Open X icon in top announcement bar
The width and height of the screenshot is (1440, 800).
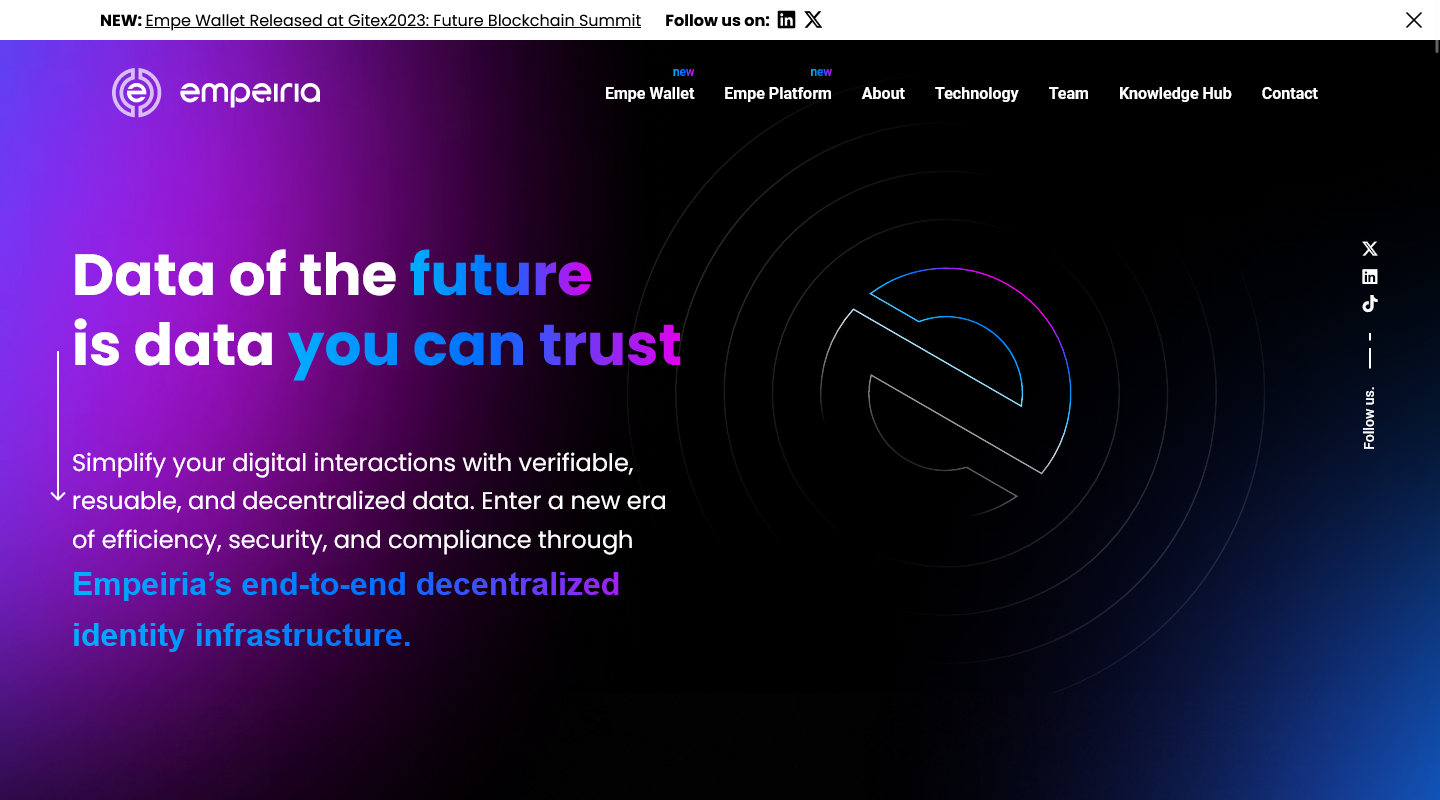click(x=813, y=19)
